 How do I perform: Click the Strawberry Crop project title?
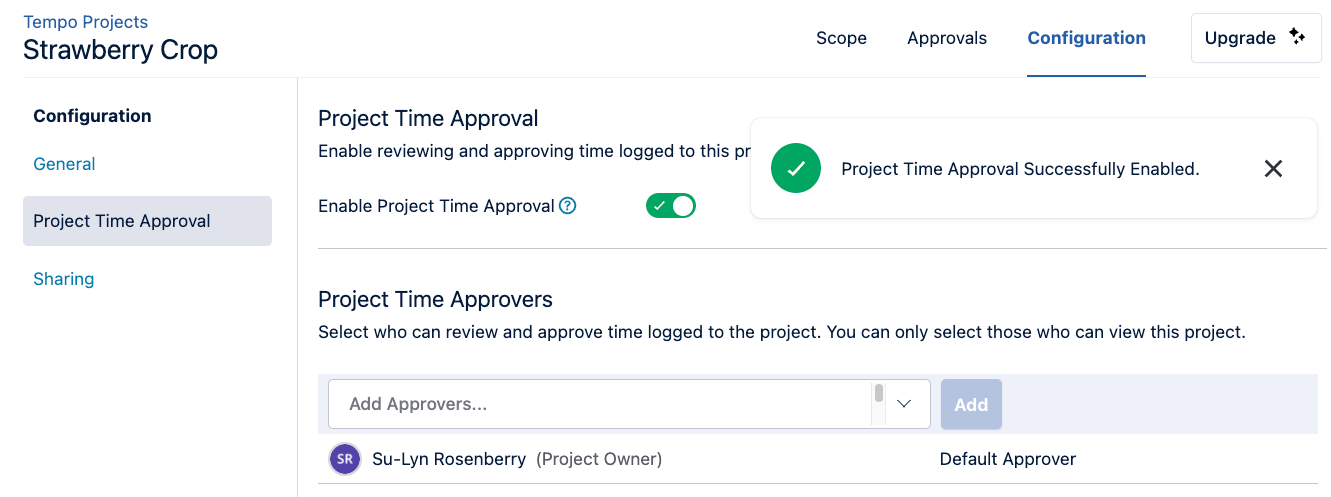[x=120, y=50]
